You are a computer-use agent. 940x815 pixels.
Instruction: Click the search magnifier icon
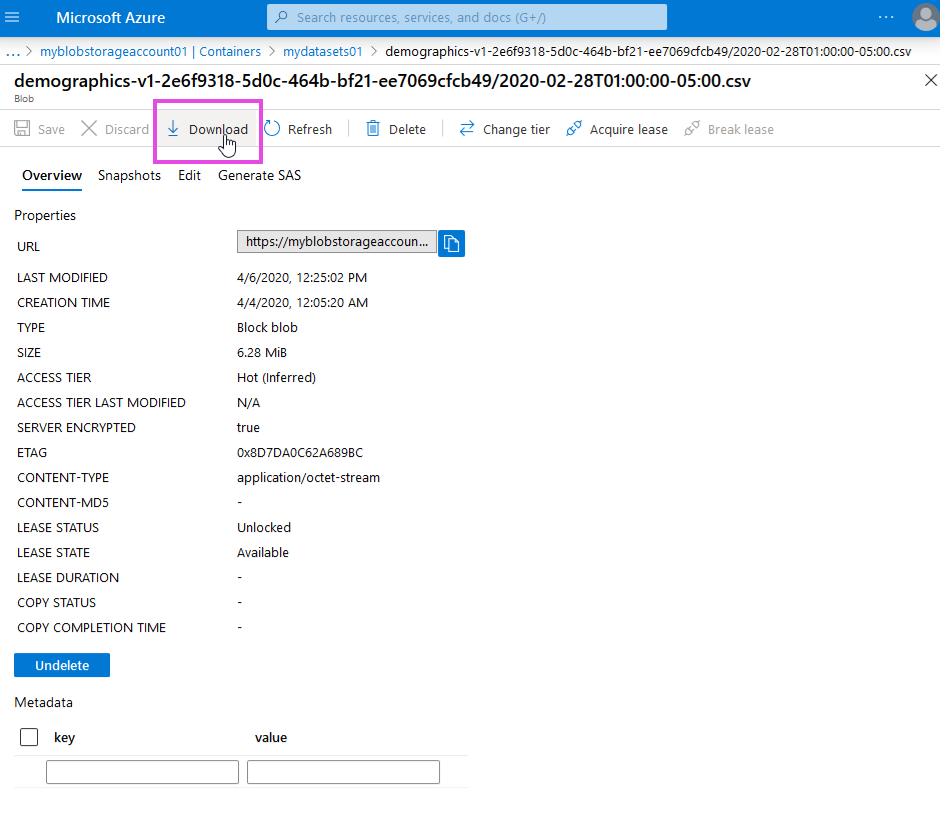pos(281,17)
